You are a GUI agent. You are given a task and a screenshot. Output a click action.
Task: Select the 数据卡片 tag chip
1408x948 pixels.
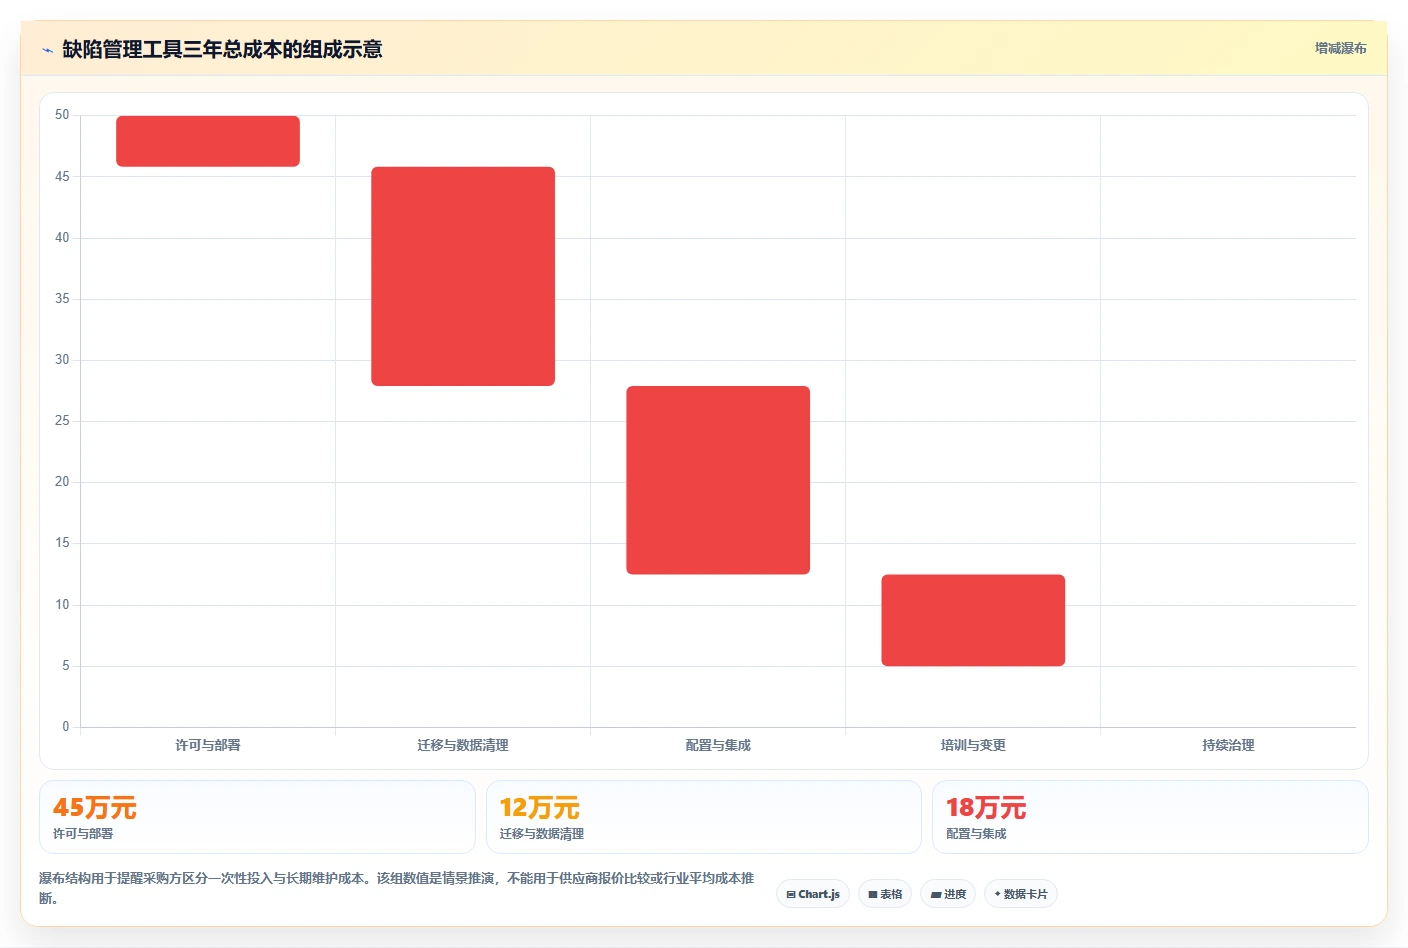[1021, 894]
